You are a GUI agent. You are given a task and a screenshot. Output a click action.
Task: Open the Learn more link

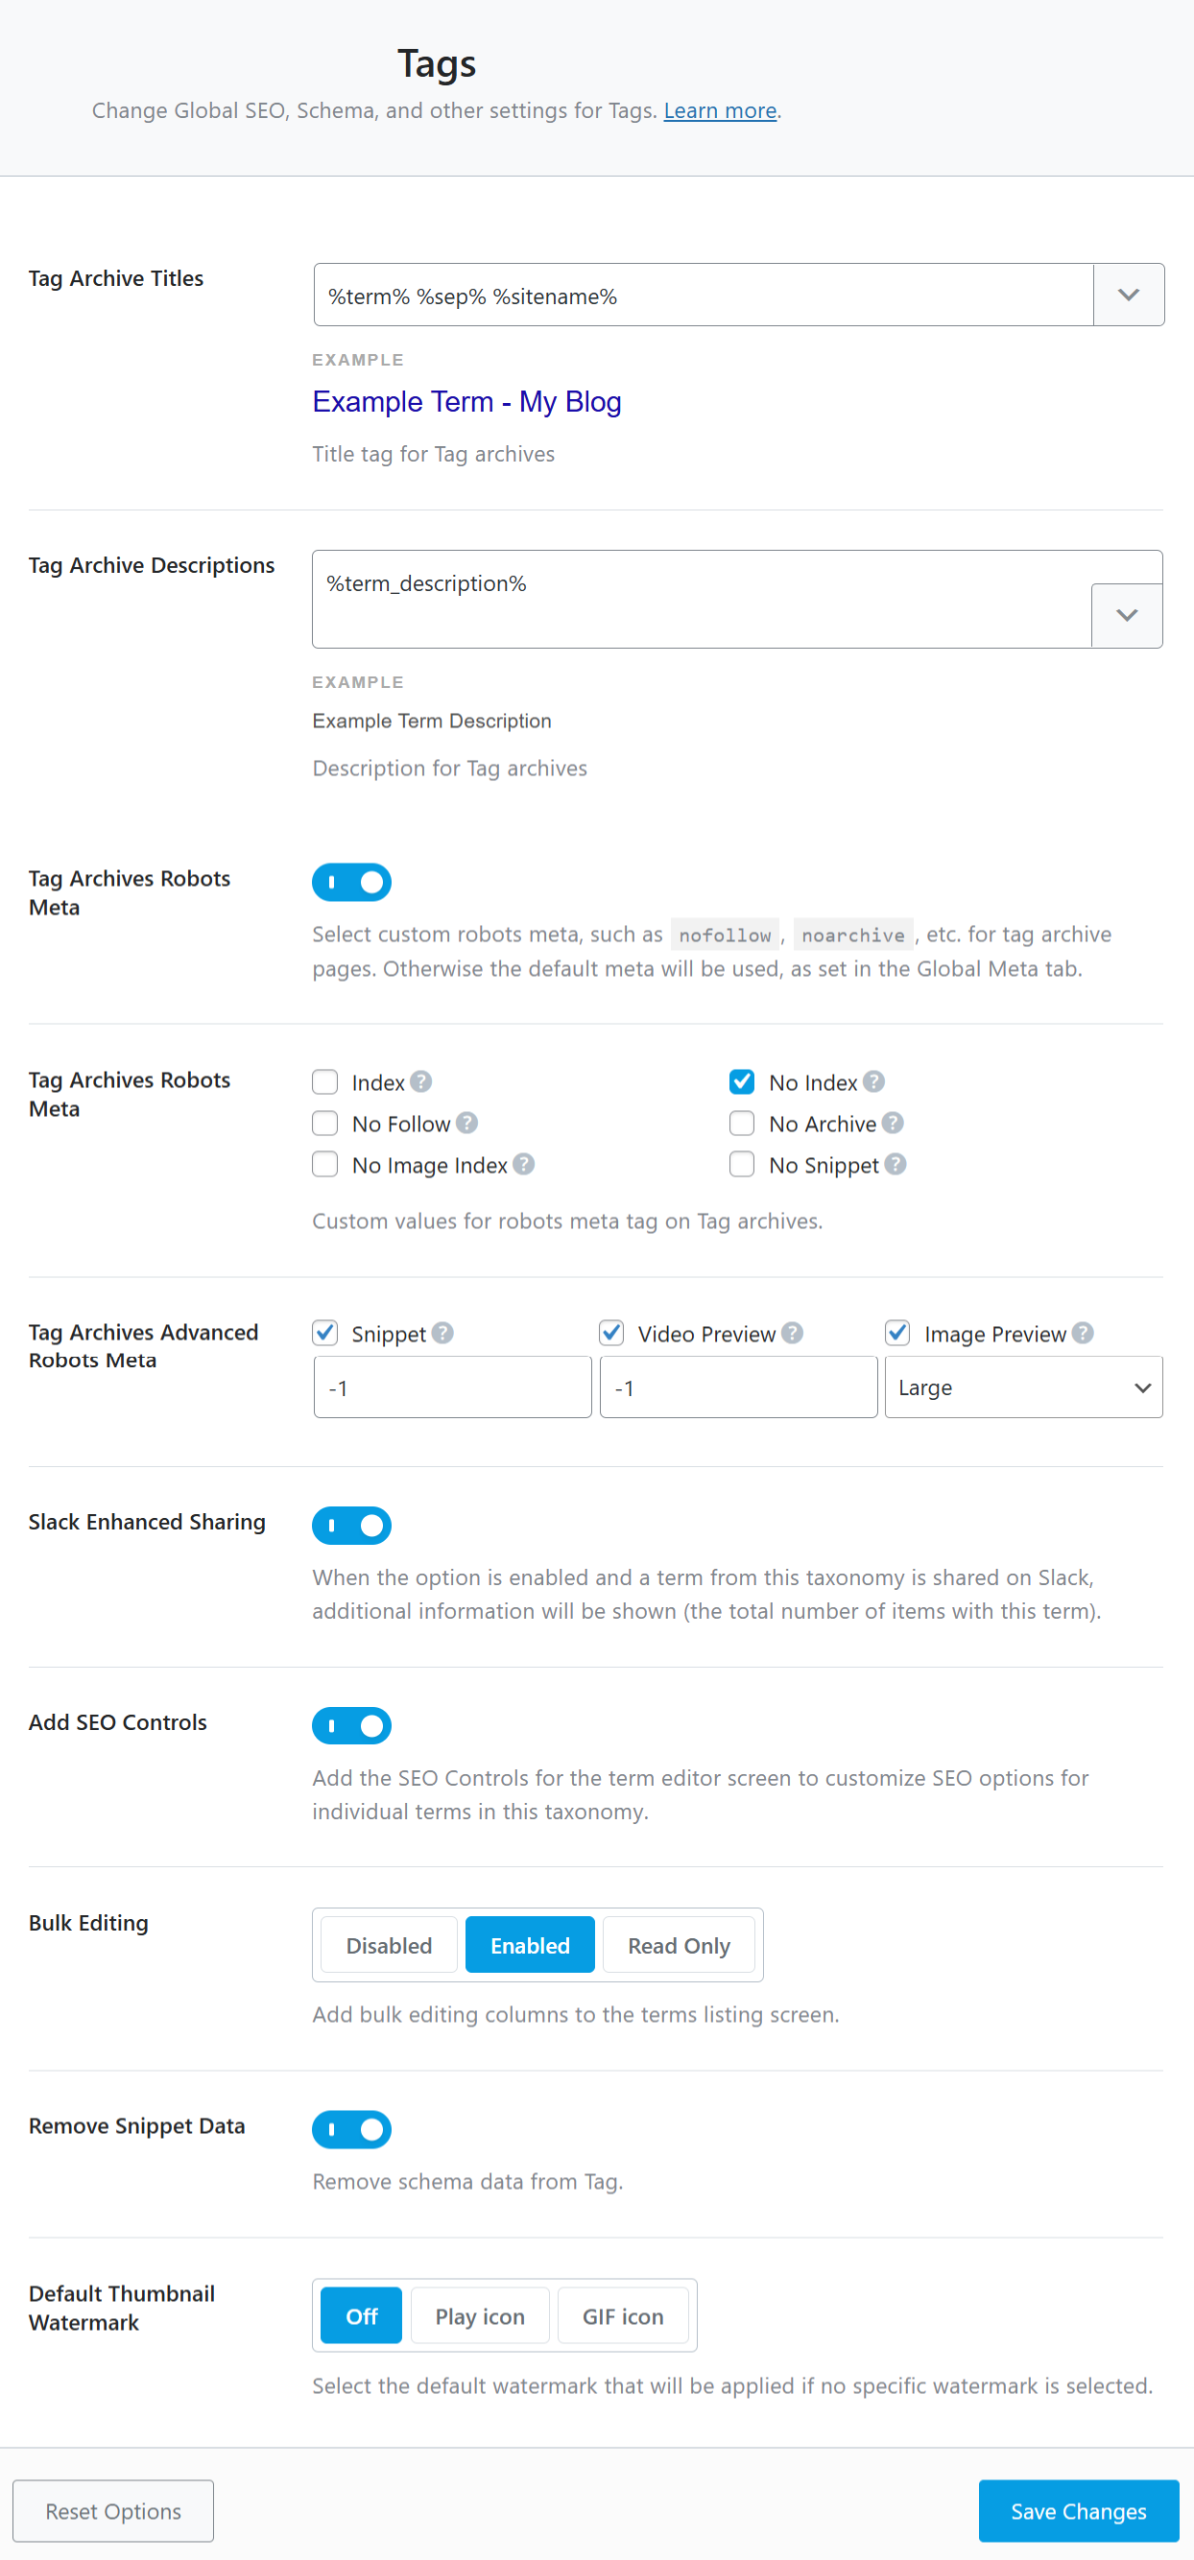click(x=719, y=110)
